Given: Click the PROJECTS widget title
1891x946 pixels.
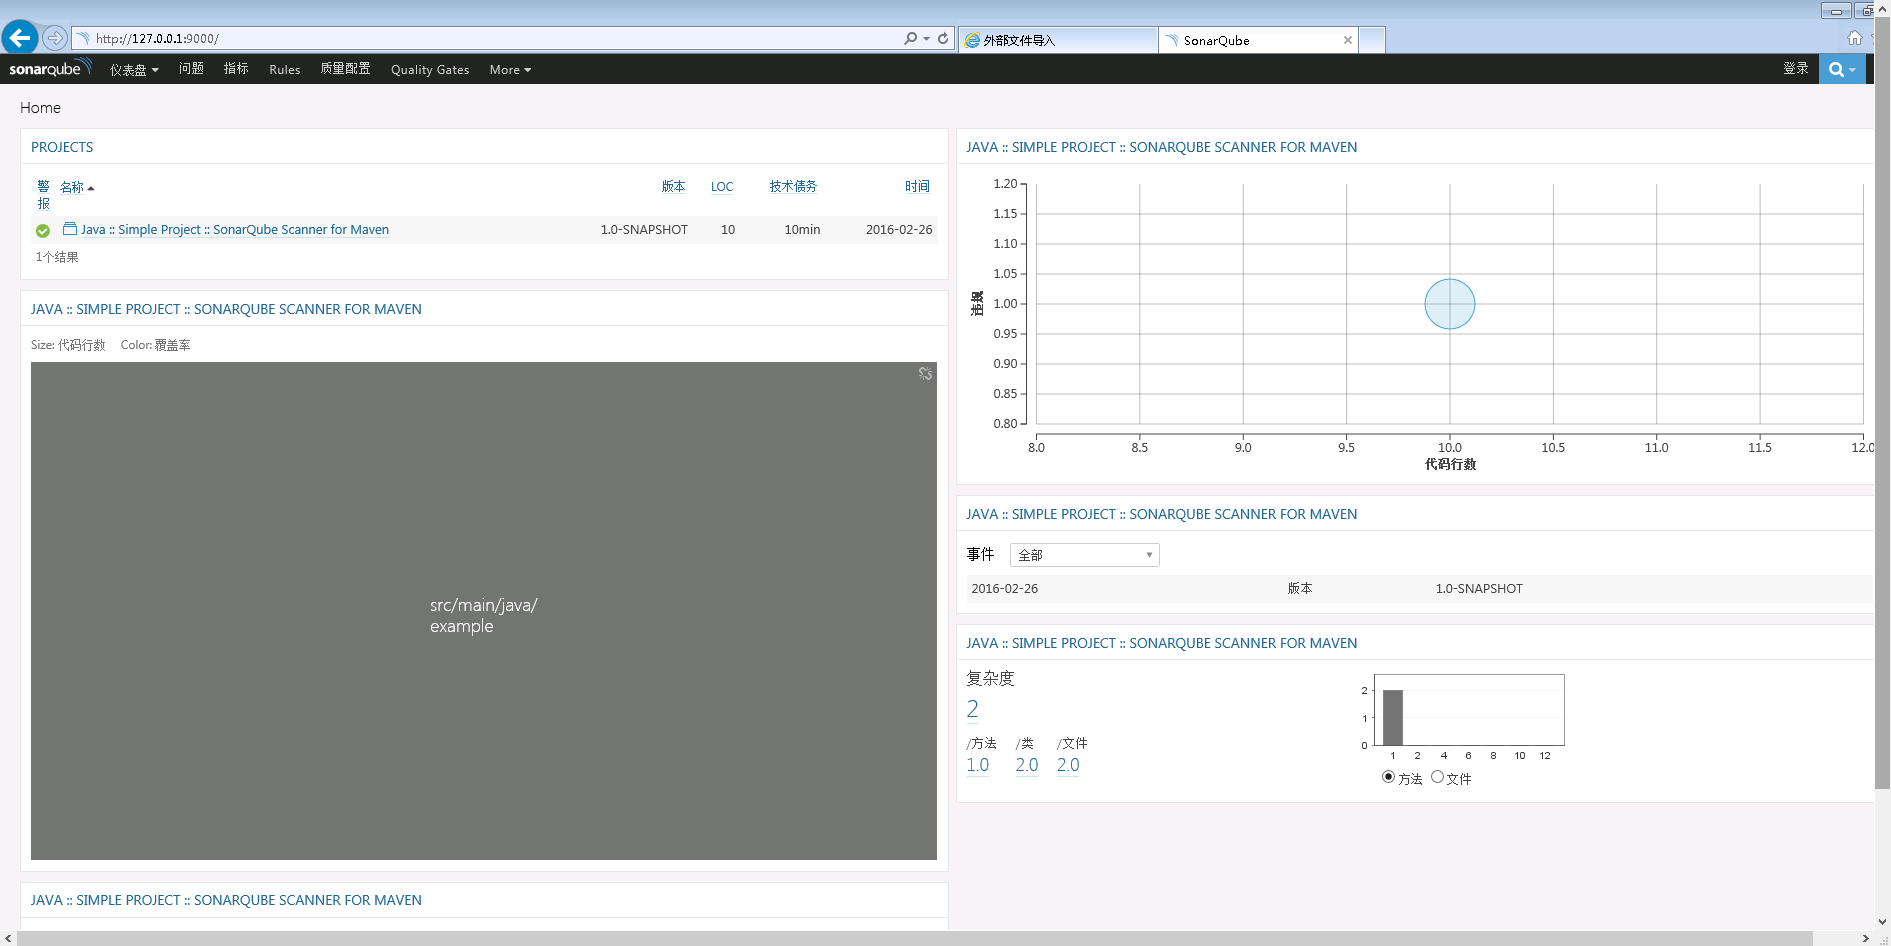Looking at the screenshot, I should pyautogui.click(x=62, y=147).
